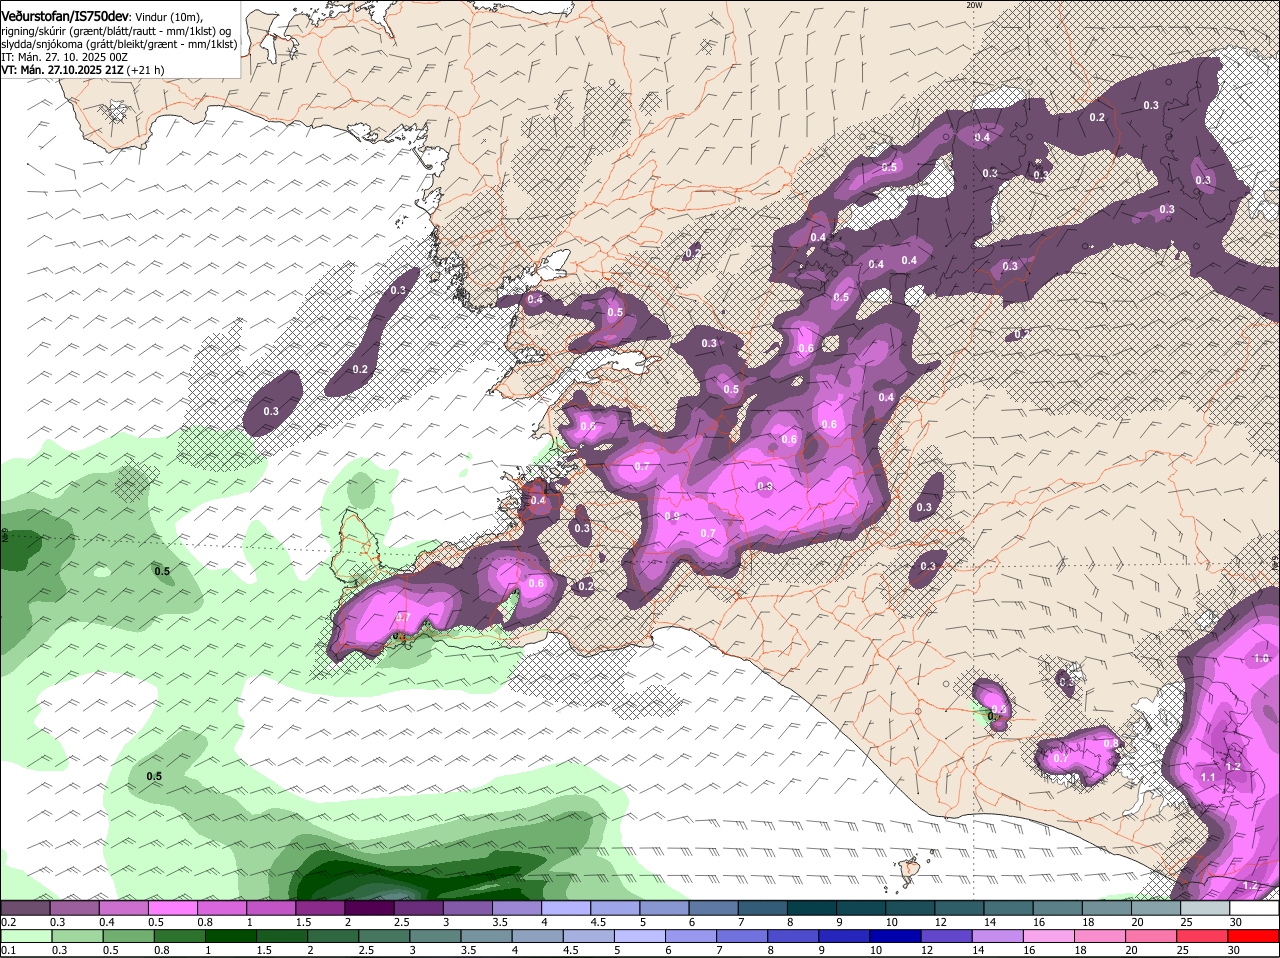
Task: Click the 'IT: Mán. 27. 10. 2025 00Z' line
Action: (64, 57)
